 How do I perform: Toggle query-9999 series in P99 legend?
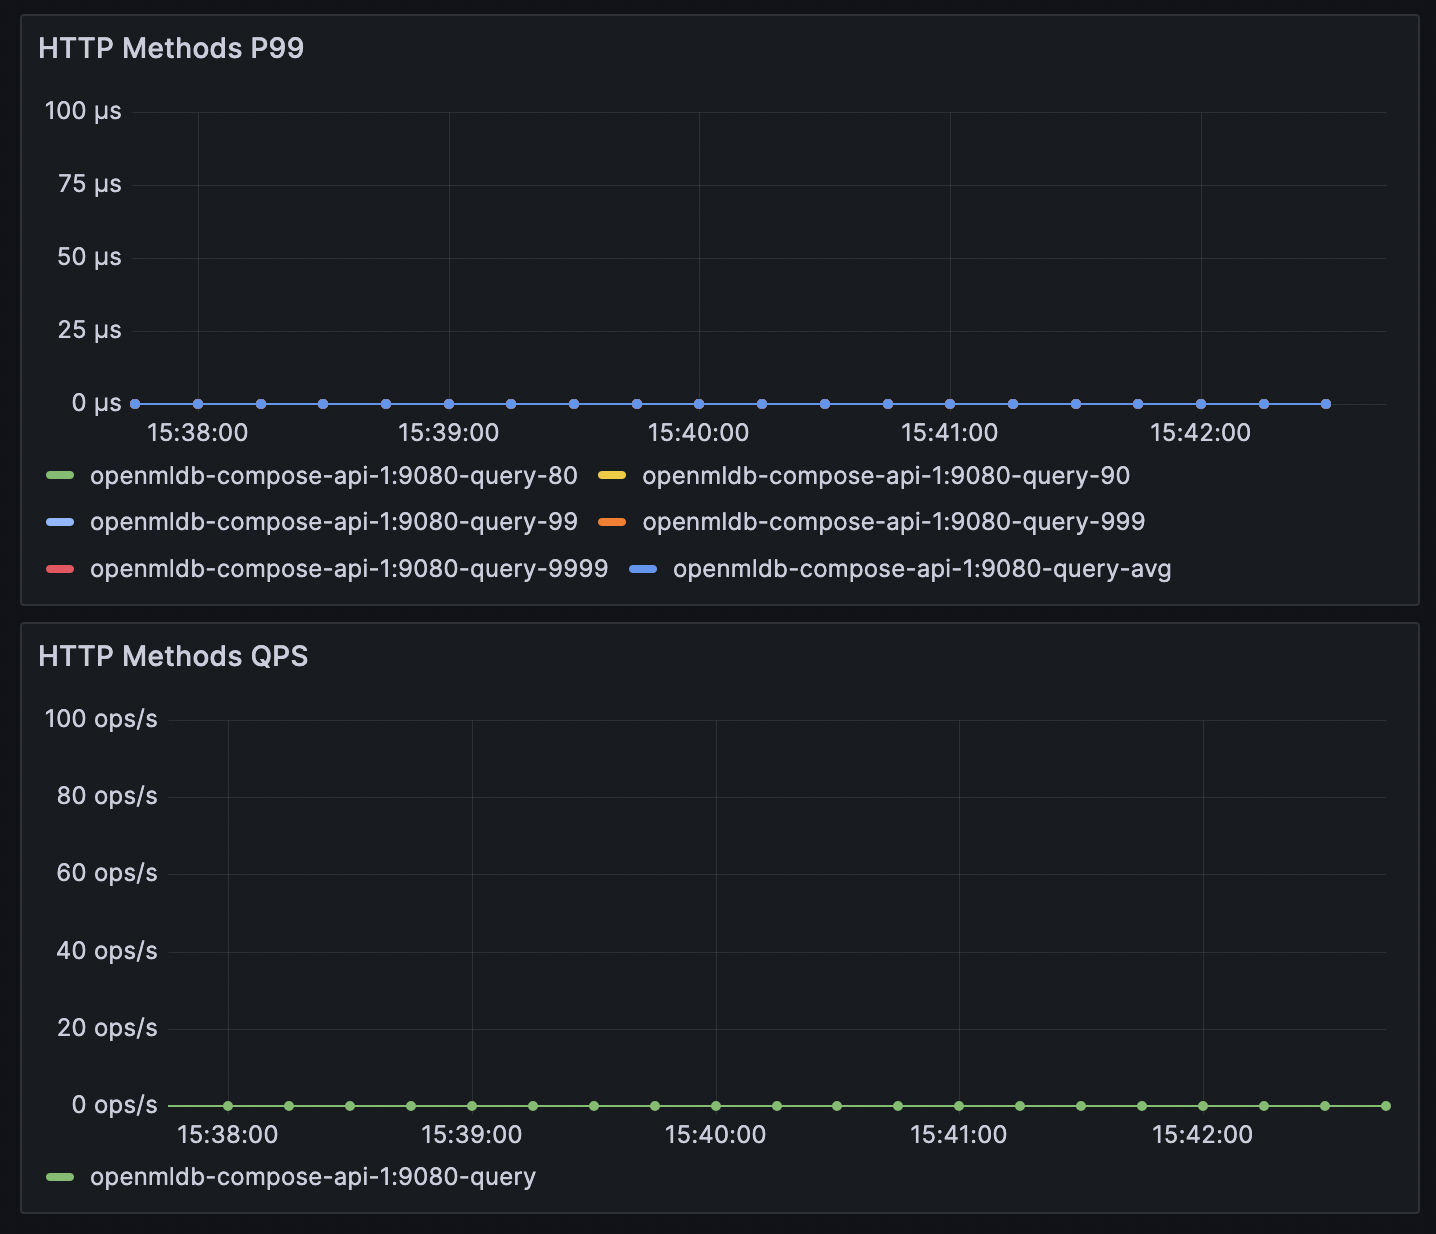pos(349,568)
